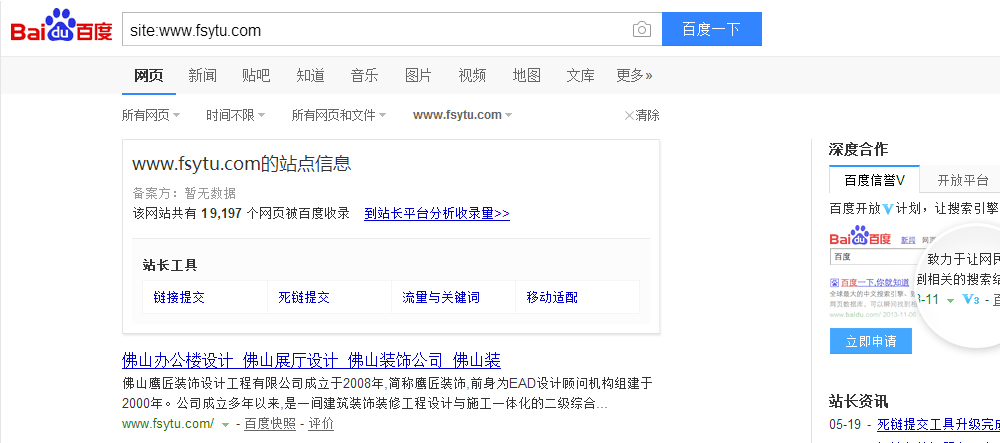Select the 百度信誉V sidebar tab
Screen dimensions: 1000x443
tap(874, 180)
